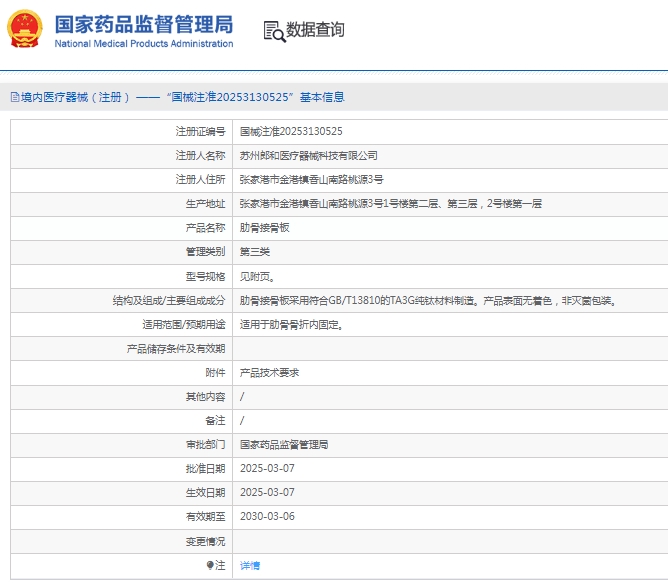Click the 生效日期 label
This screenshot has width=668, height=588.
point(205,493)
